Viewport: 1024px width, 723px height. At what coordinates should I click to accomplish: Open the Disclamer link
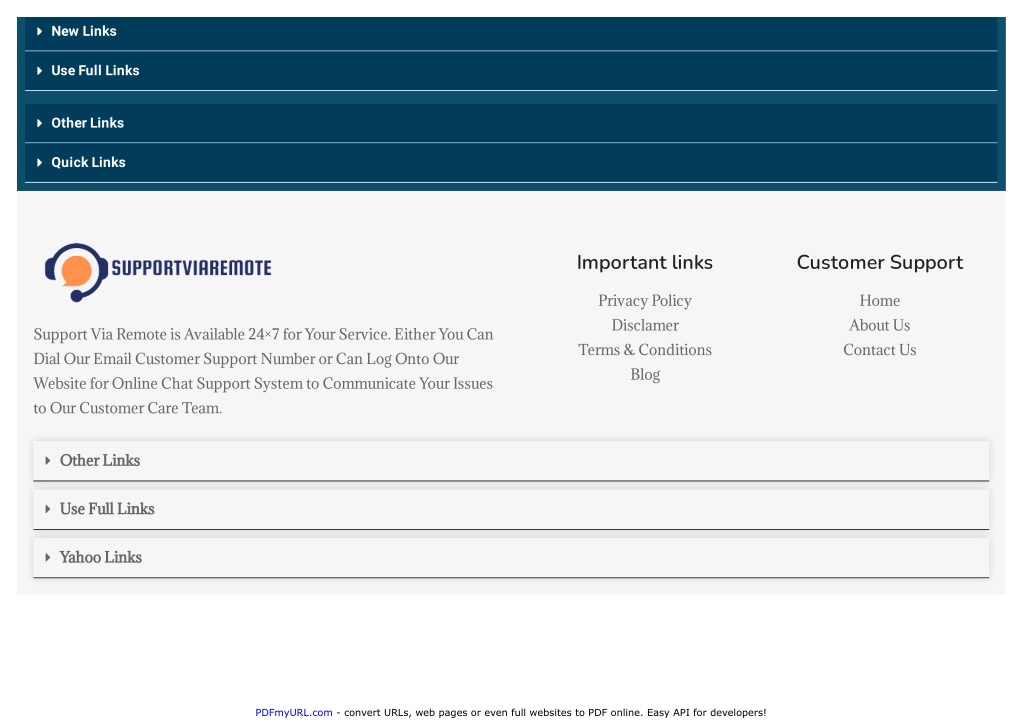[645, 325]
